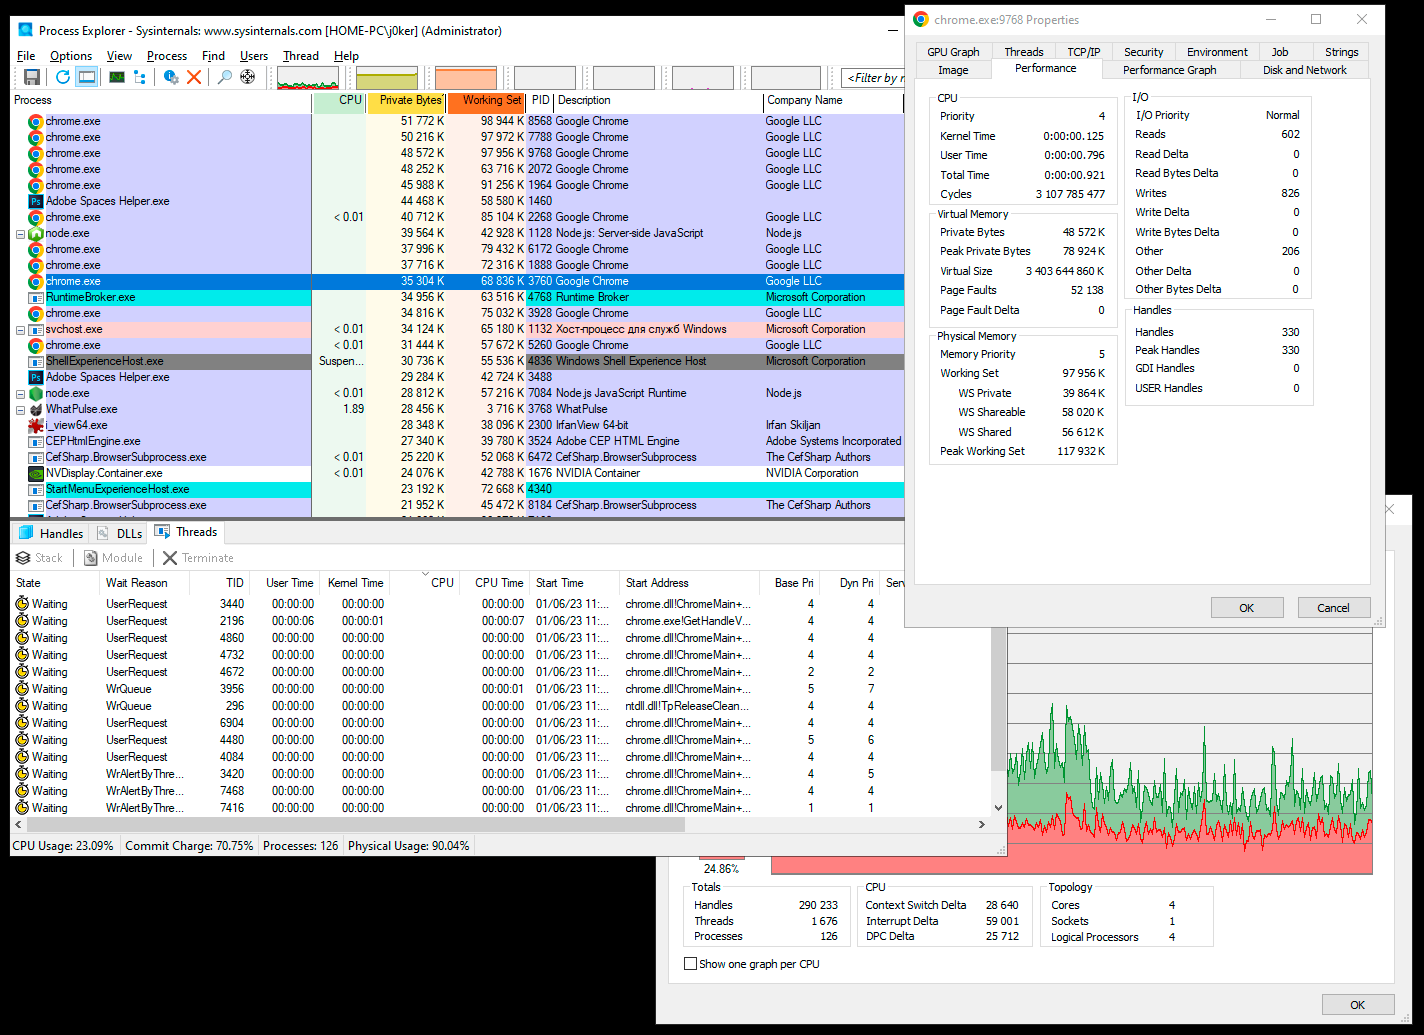Open the Thread menu
Screen dimensions: 1424x1035
tap(301, 56)
